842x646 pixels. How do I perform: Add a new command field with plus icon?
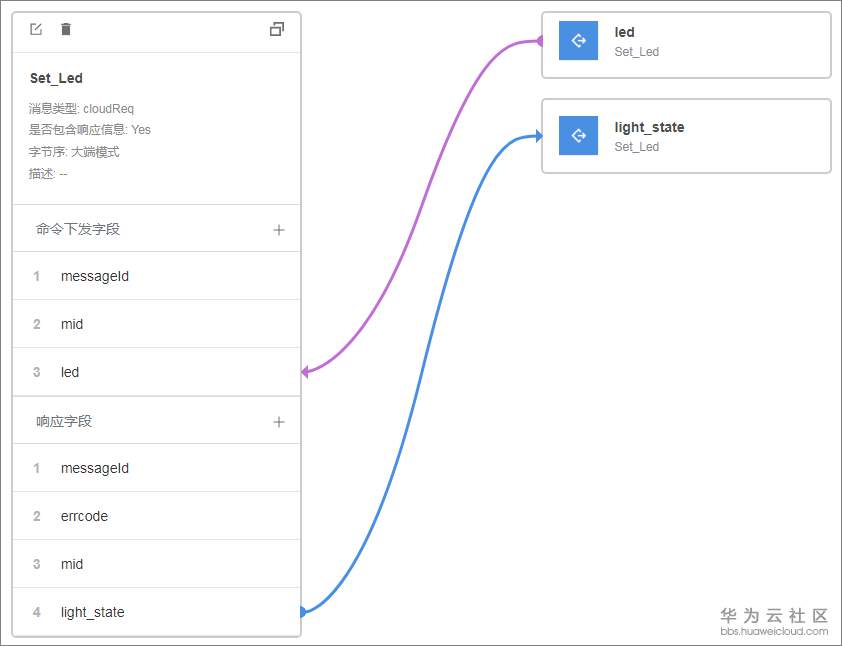[x=279, y=230]
